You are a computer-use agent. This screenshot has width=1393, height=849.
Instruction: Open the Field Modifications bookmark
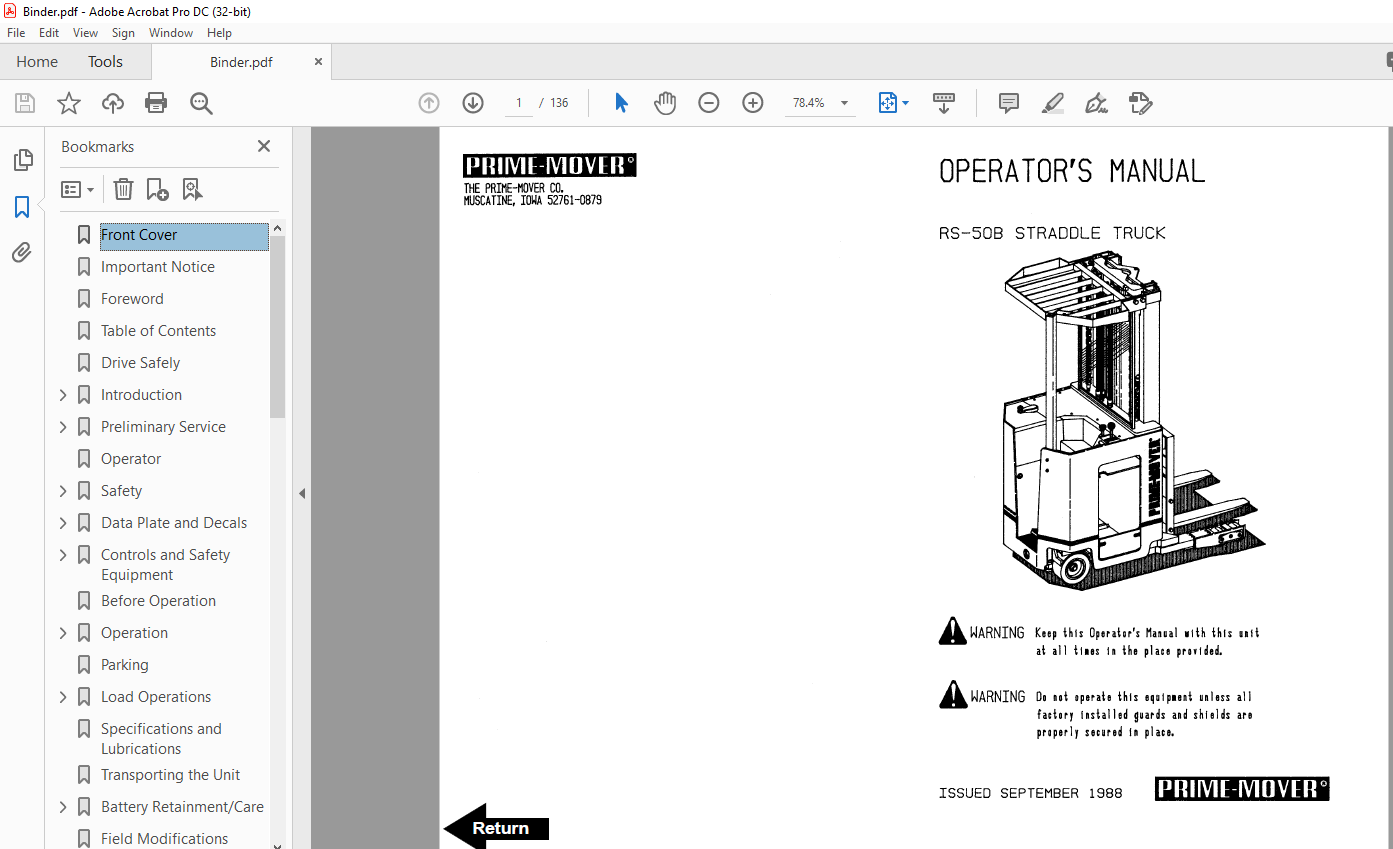165,839
